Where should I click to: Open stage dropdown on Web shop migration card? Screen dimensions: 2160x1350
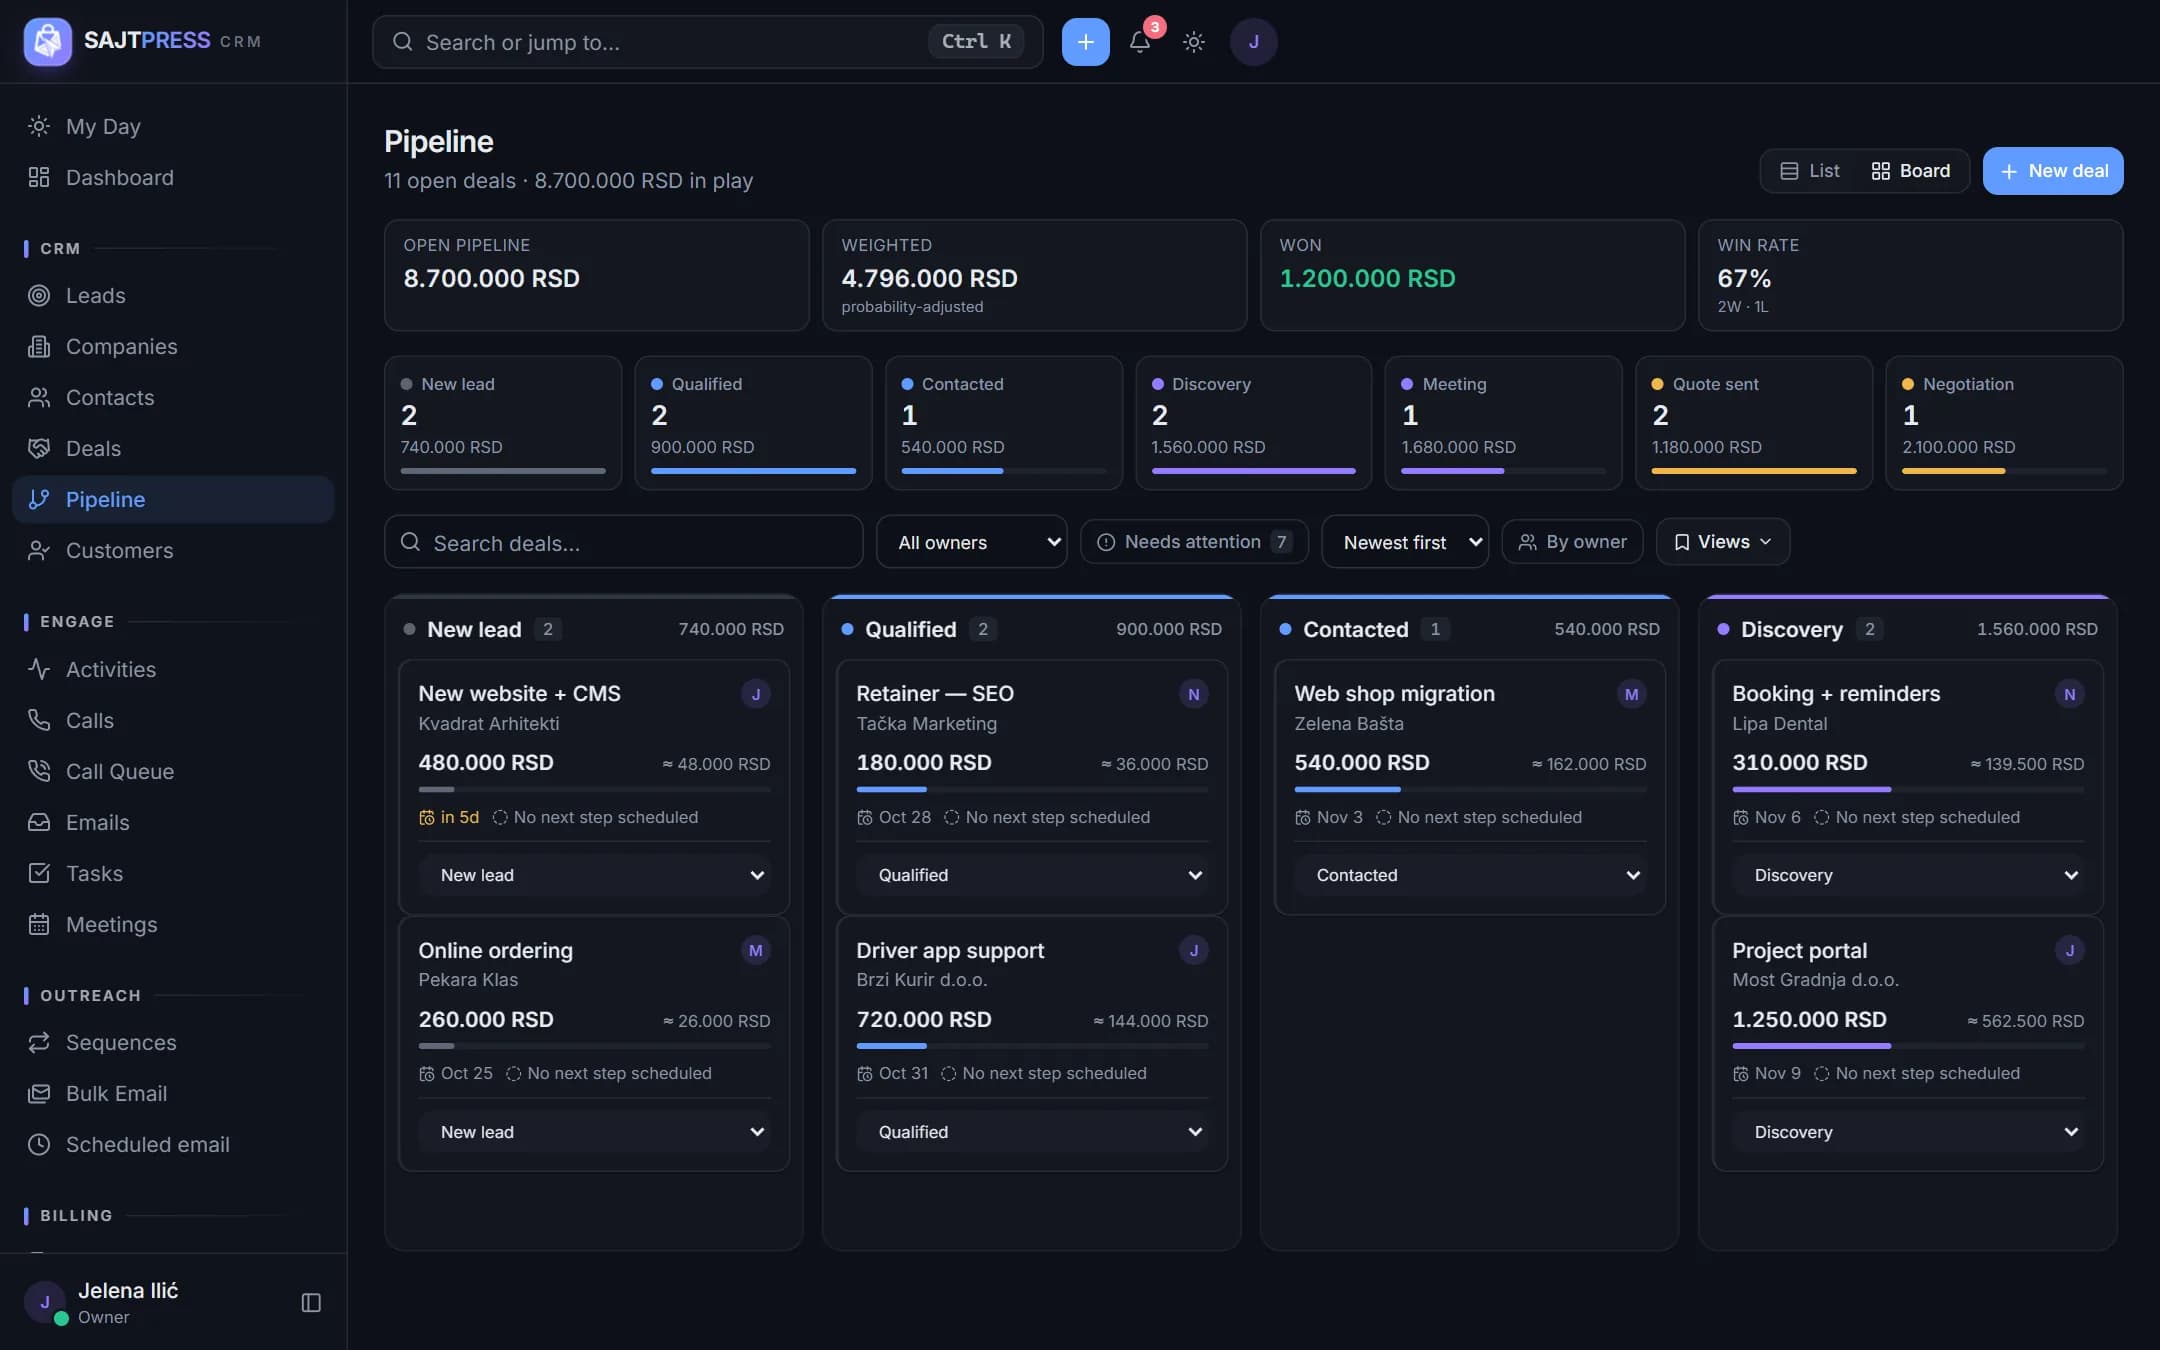(1470, 875)
